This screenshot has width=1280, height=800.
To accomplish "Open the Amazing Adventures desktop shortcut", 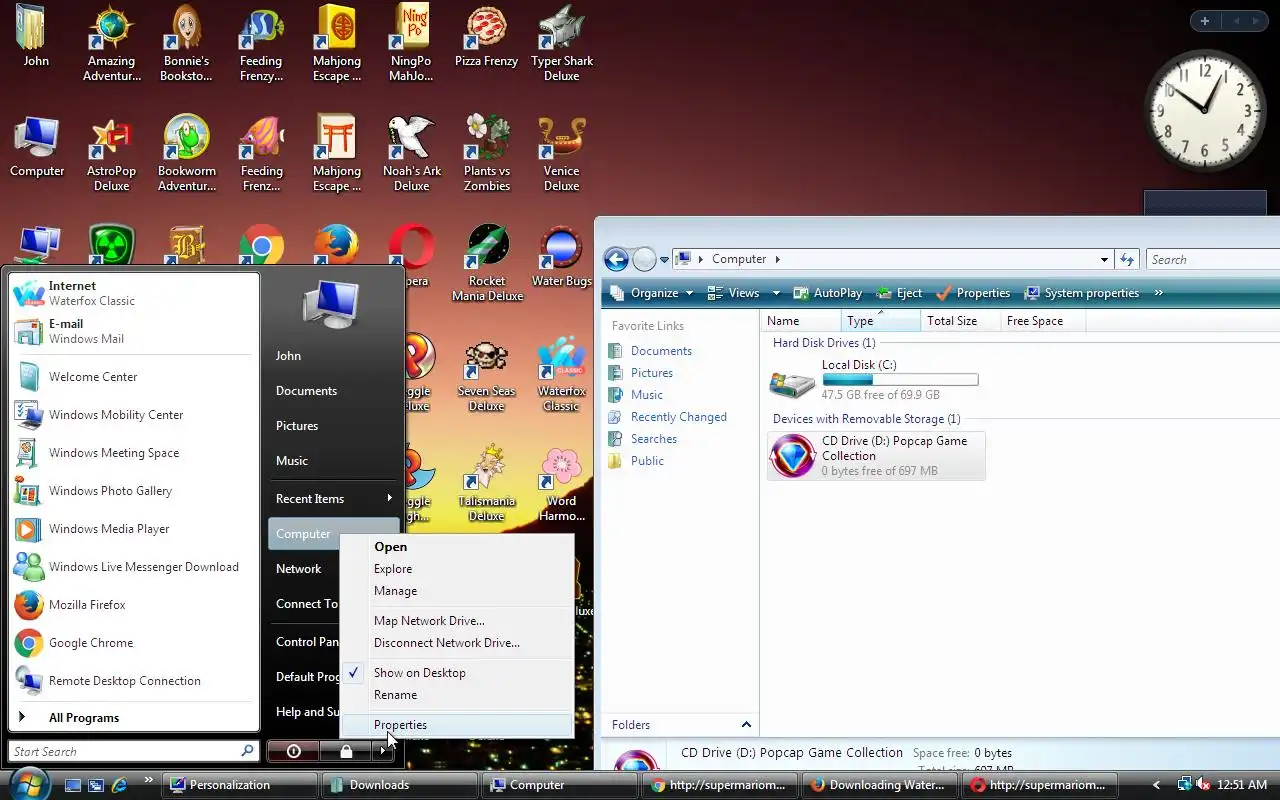I will [111, 44].
